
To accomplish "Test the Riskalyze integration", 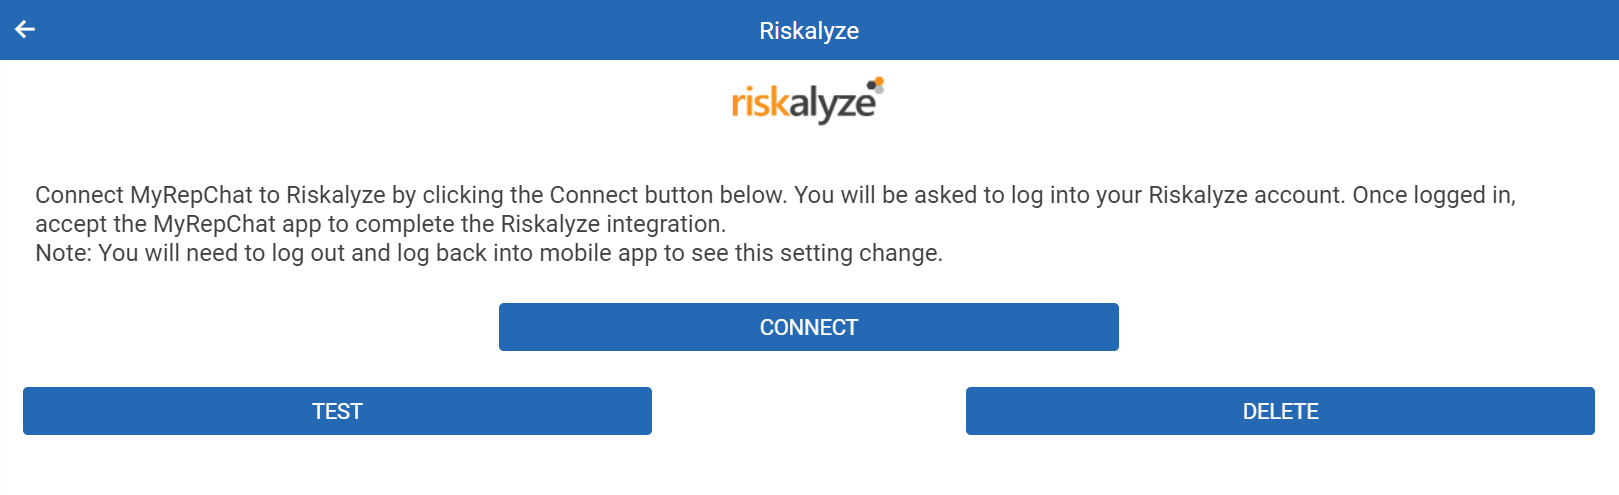I will tap(337, 411).
